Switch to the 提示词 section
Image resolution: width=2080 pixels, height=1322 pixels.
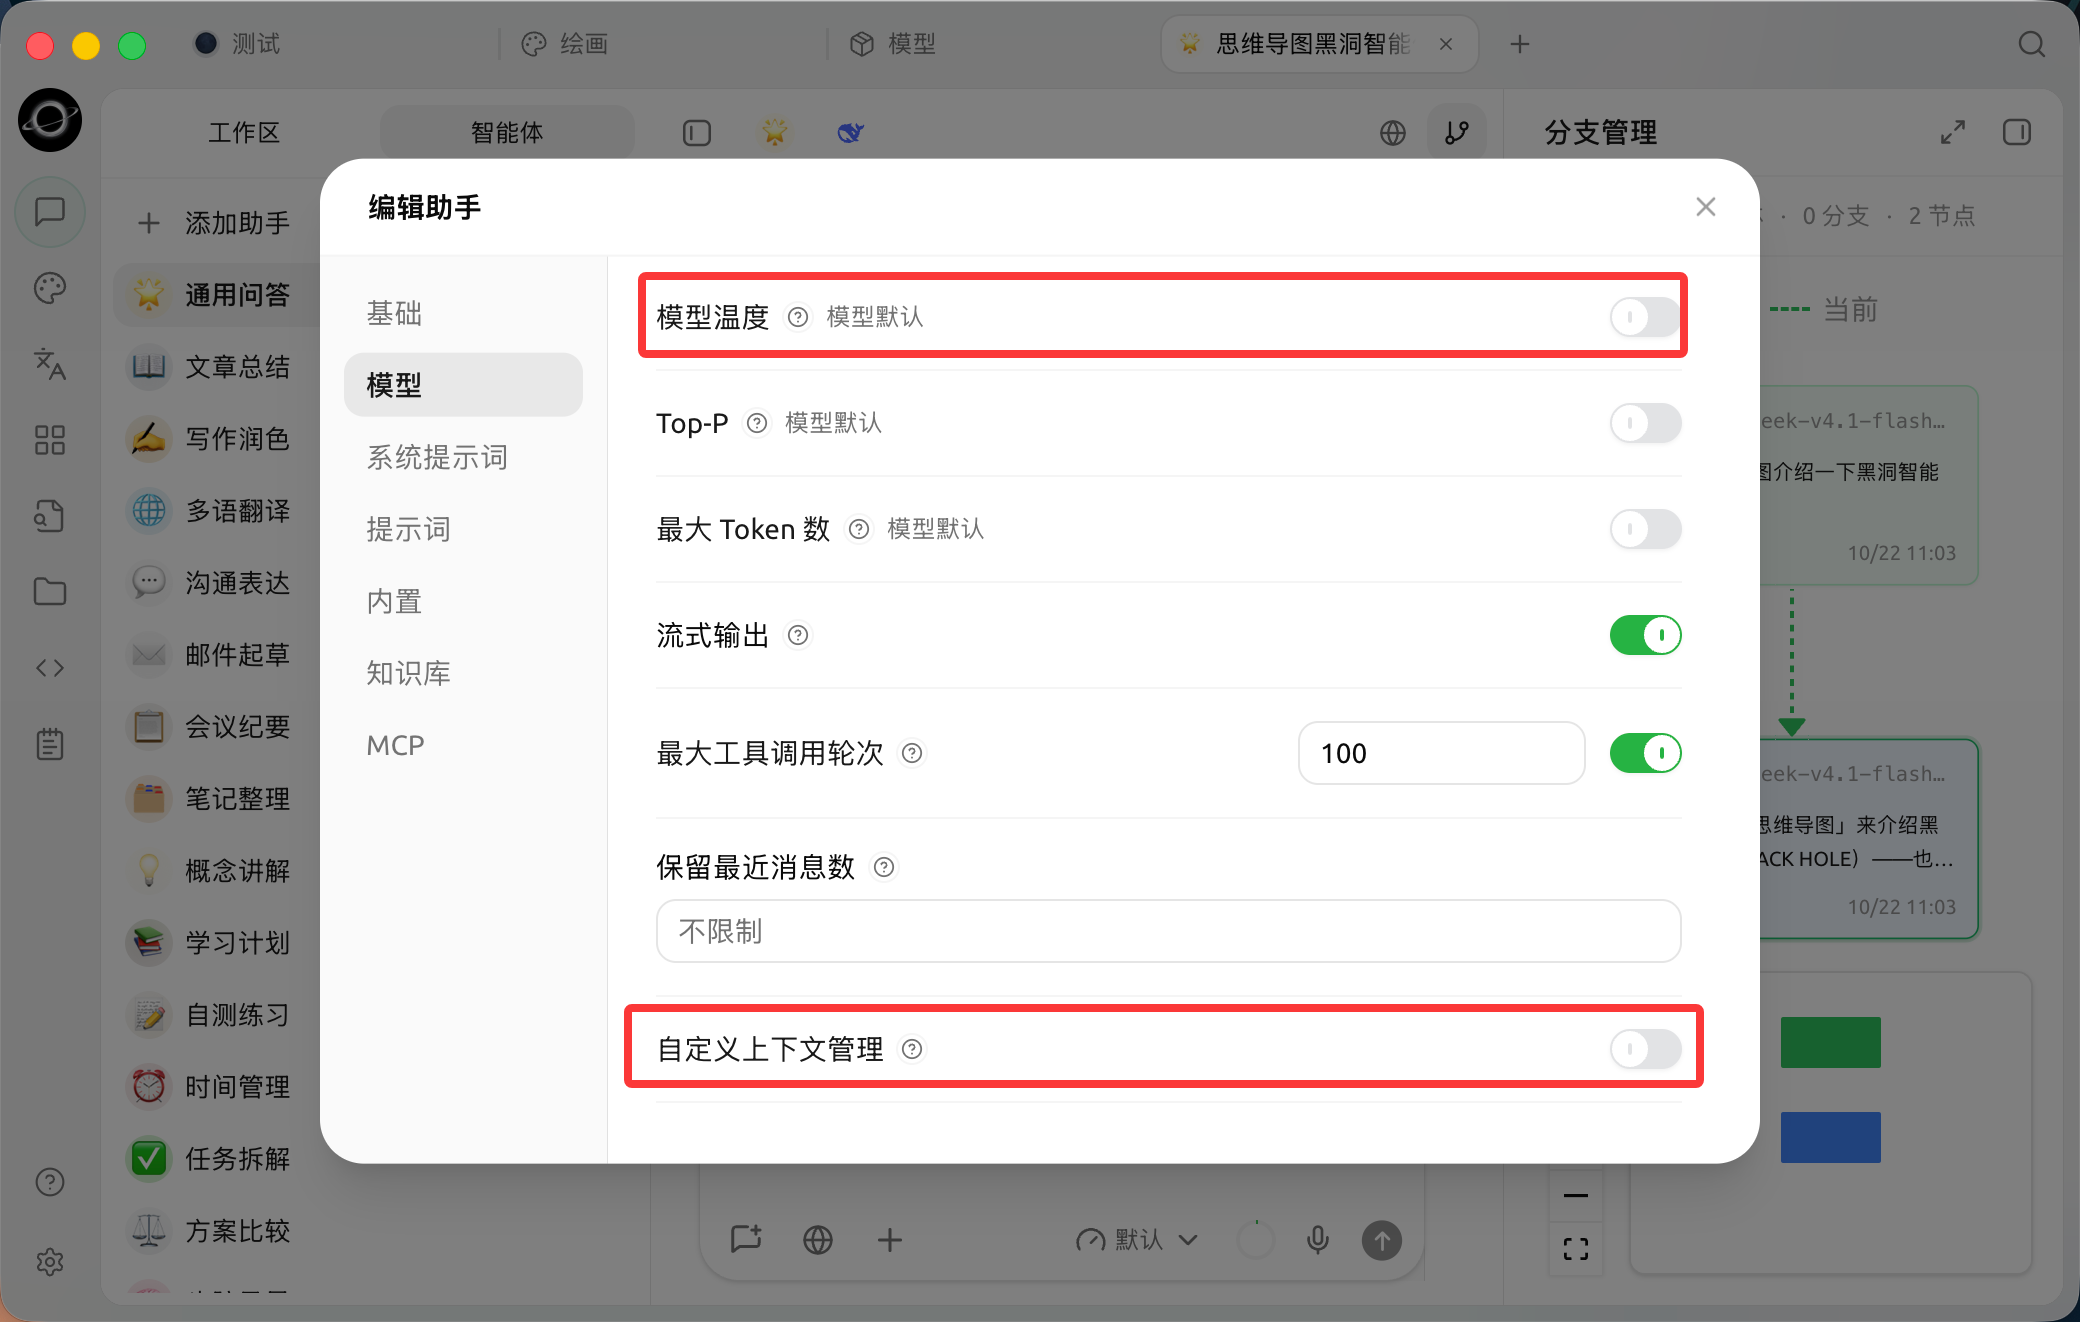pyautogui.click(x=463, y=529)
